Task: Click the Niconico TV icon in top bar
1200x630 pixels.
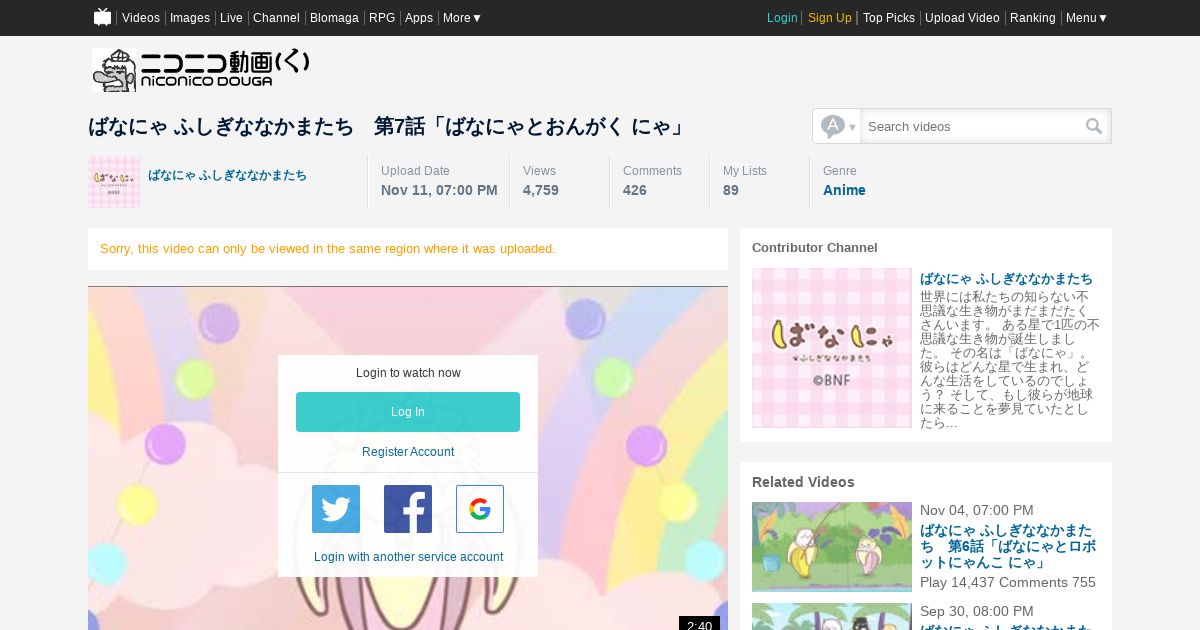Action: tap(102, 17)
